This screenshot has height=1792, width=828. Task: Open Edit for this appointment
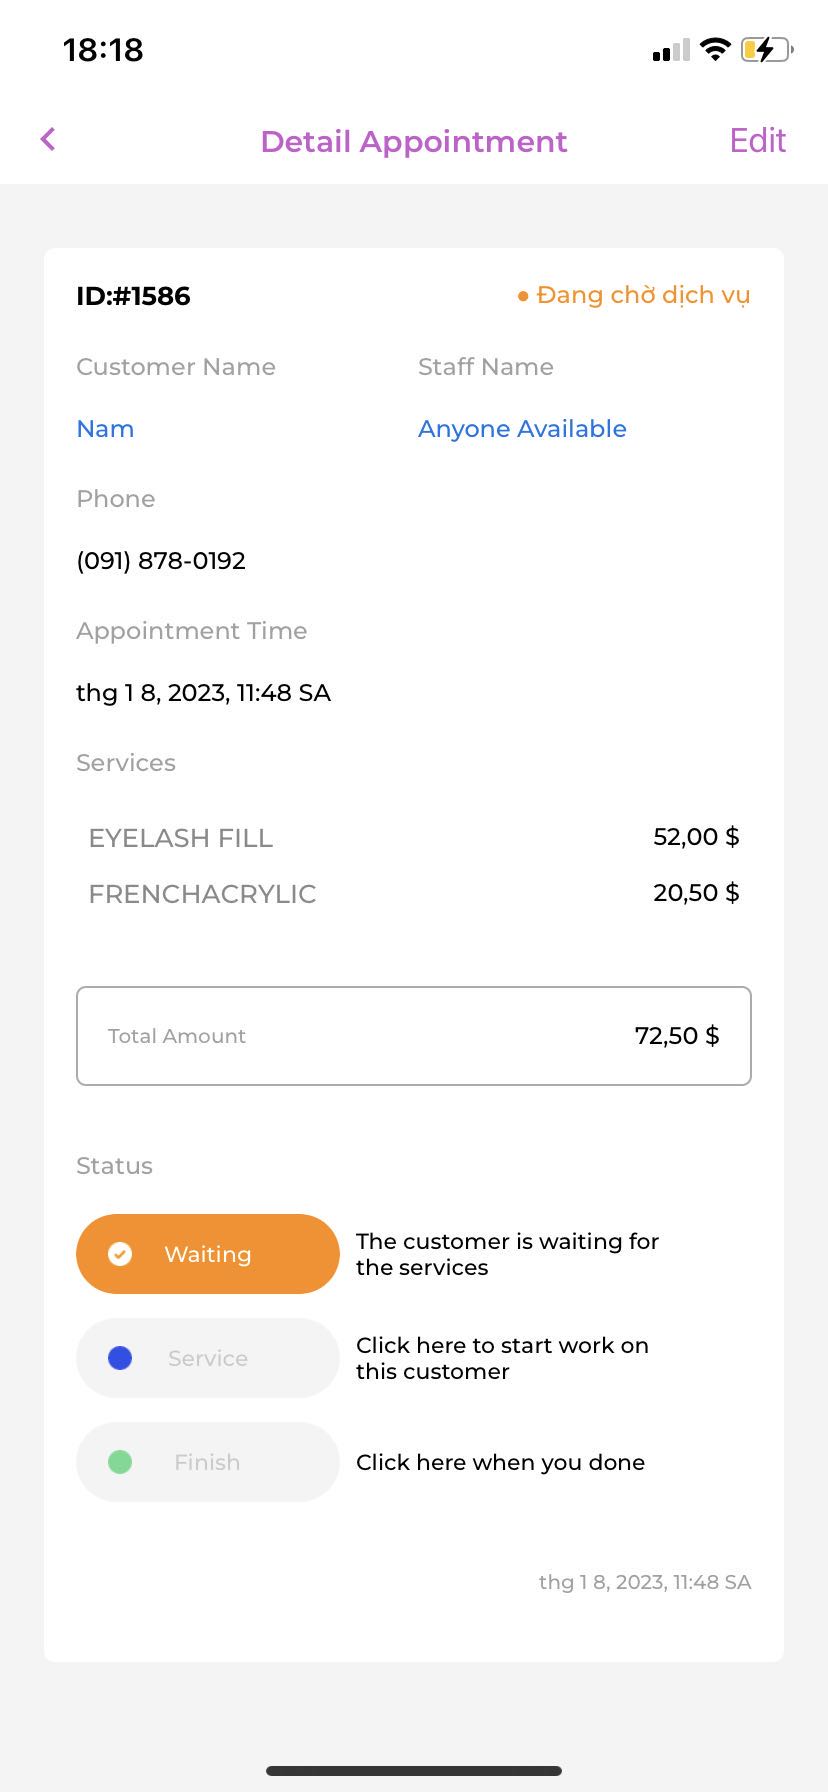coord(757,141)
